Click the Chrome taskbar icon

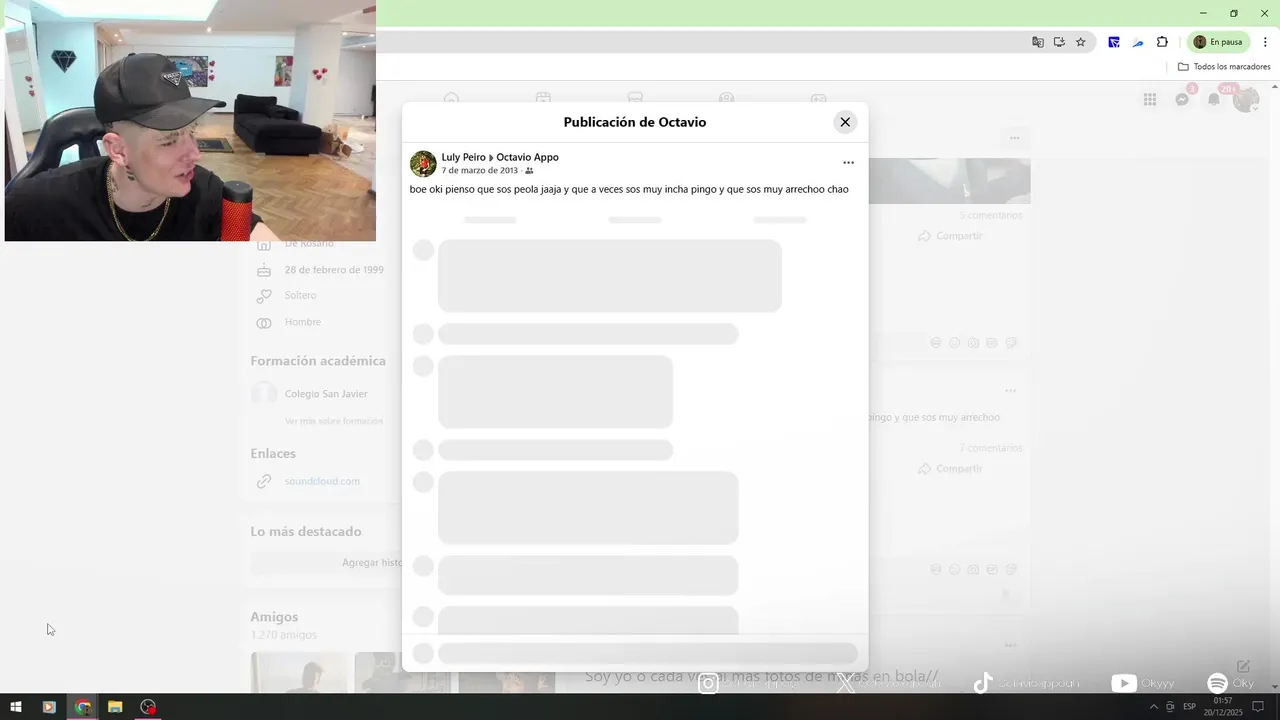point(83,707)
